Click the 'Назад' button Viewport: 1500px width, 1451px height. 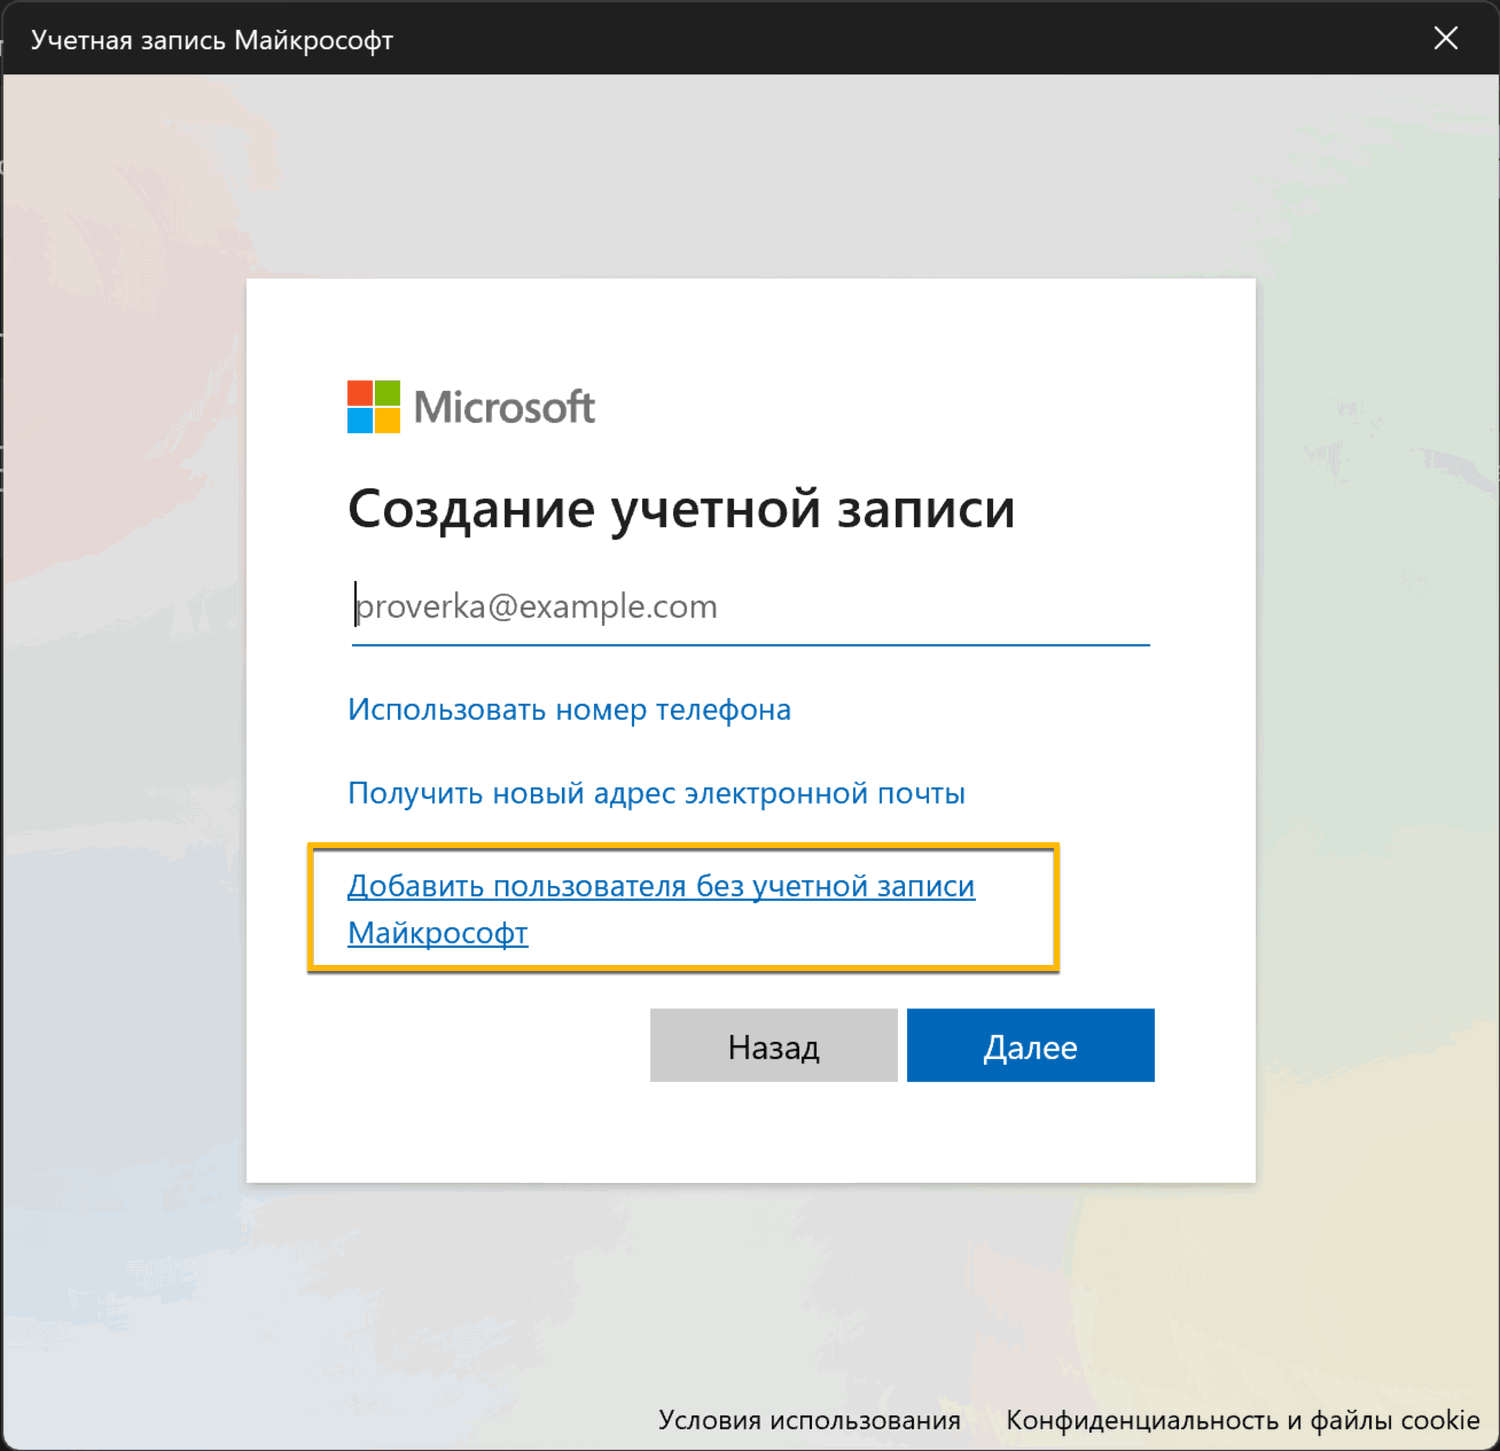pyautogui.click(x=774, y=1046)
